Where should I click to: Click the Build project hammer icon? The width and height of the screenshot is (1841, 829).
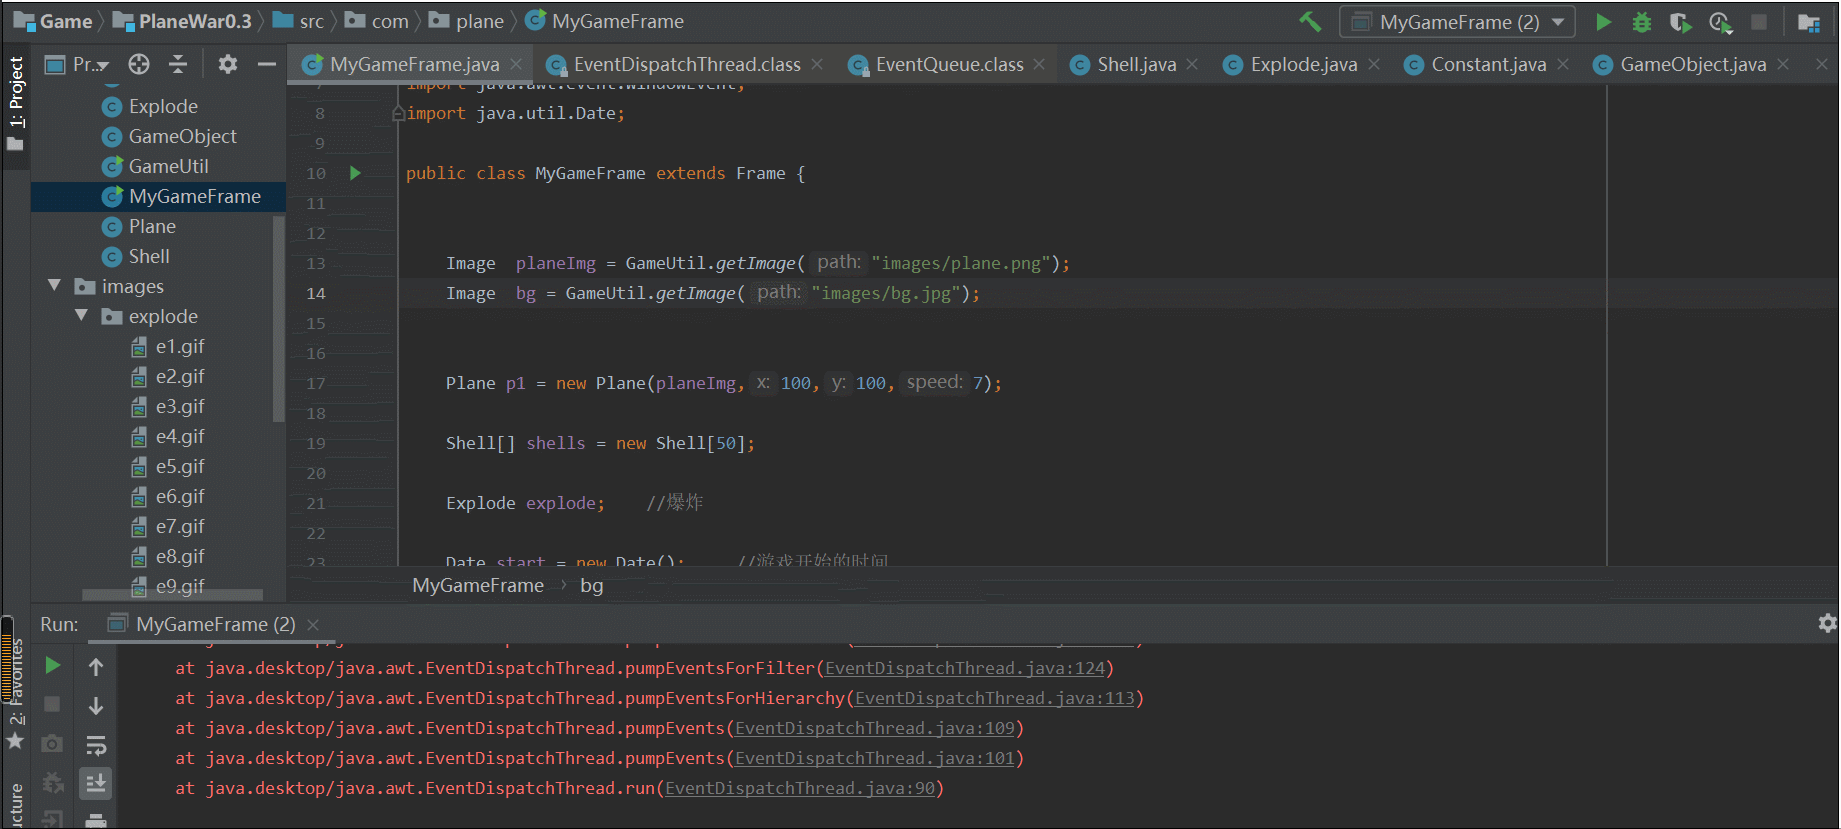click(x=1310, y=21)
